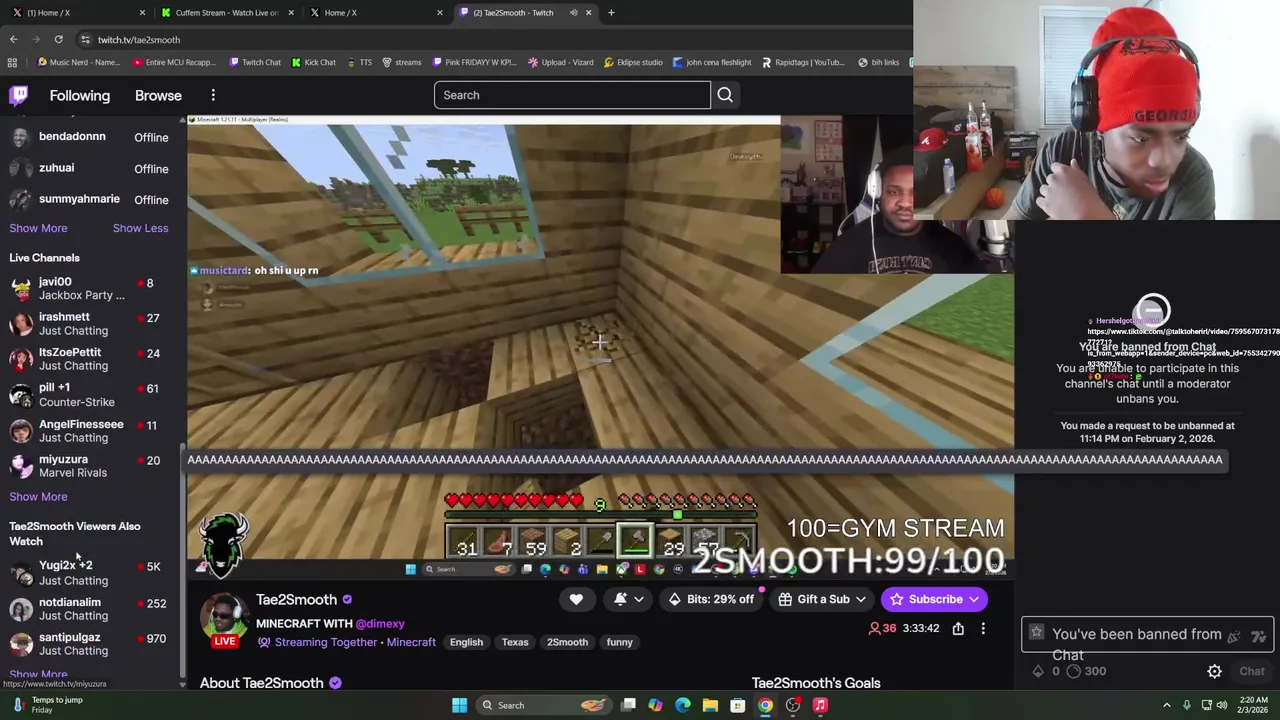Select the Texas tag
Image resolution: width=1280 pixels, height=720 pixels.
(x=515, y=642)
